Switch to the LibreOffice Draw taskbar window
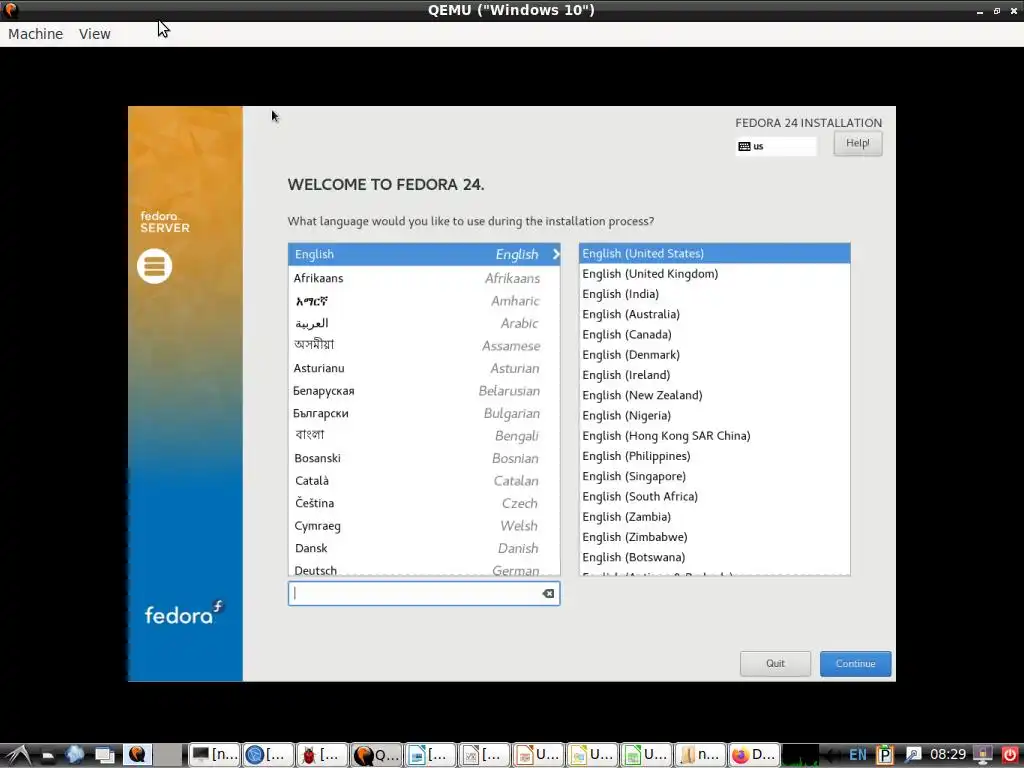Viewport: 1024px width, 768px height. pos(592,755)
